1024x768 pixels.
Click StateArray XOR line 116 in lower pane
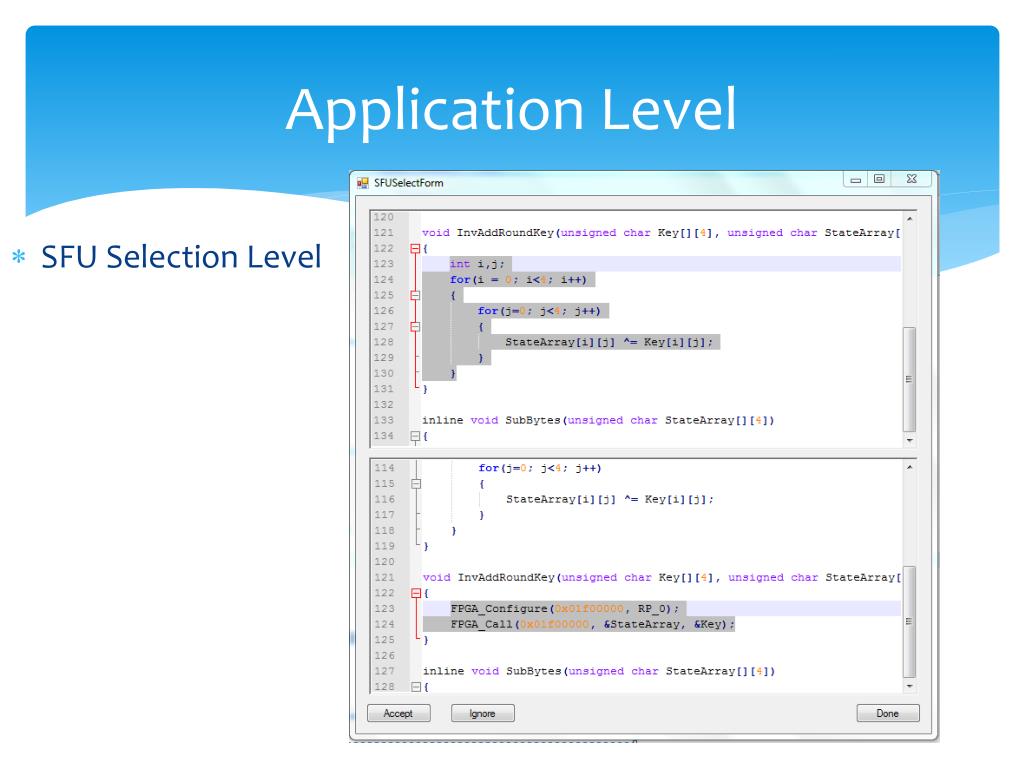pos(610,500)
